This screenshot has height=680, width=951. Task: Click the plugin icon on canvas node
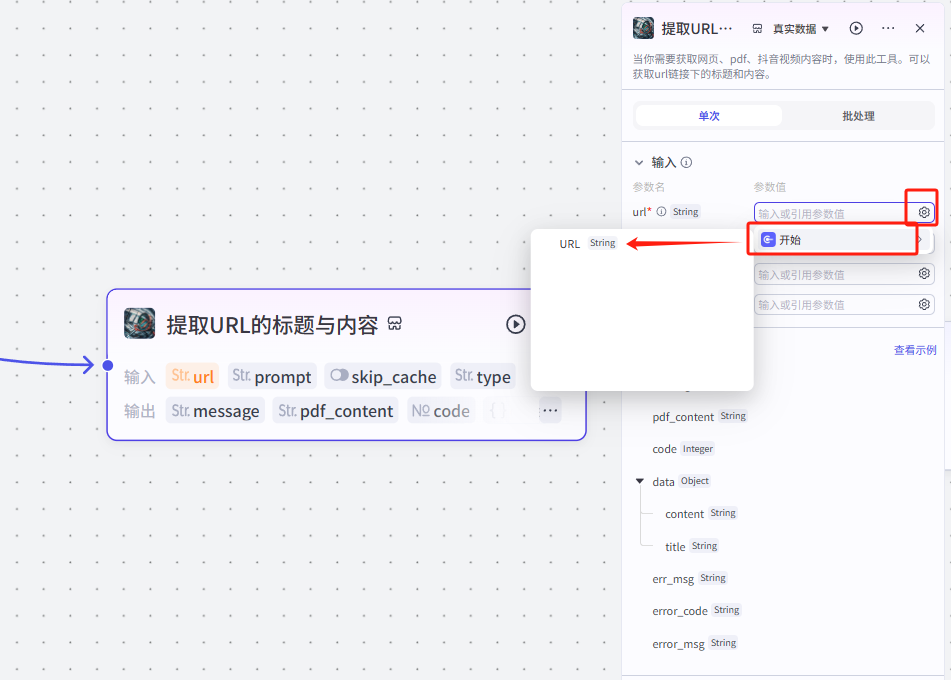coord(139,323)
